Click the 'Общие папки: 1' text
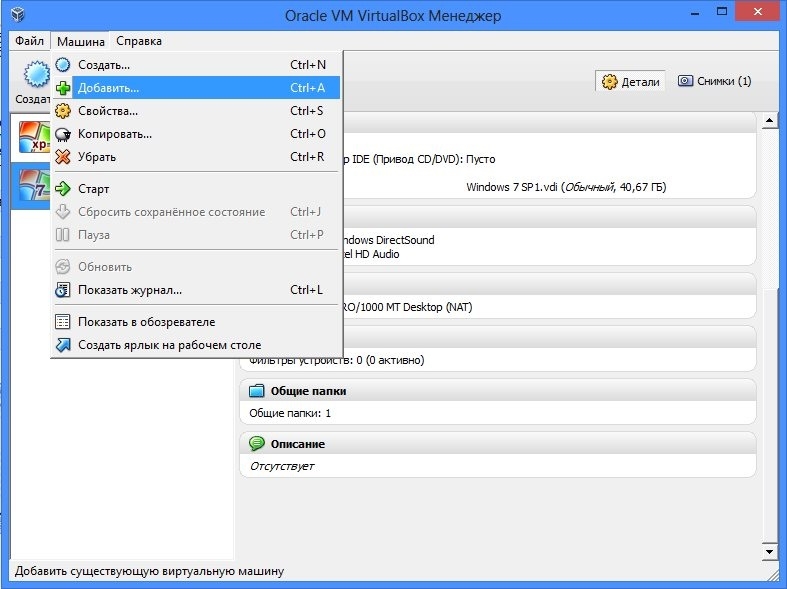 (x=290, y=413)
